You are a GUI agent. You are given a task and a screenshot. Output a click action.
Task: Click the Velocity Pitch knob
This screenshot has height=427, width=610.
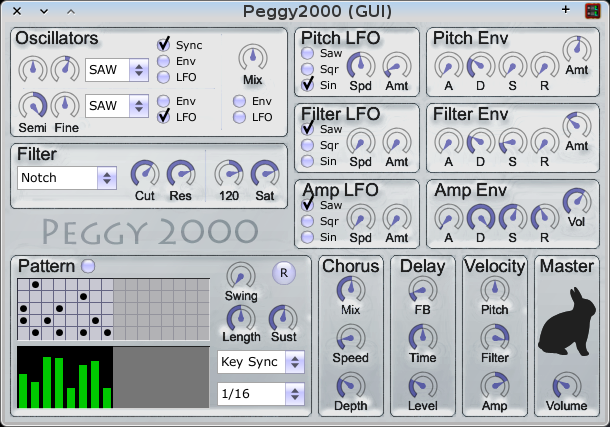[495, 290]
